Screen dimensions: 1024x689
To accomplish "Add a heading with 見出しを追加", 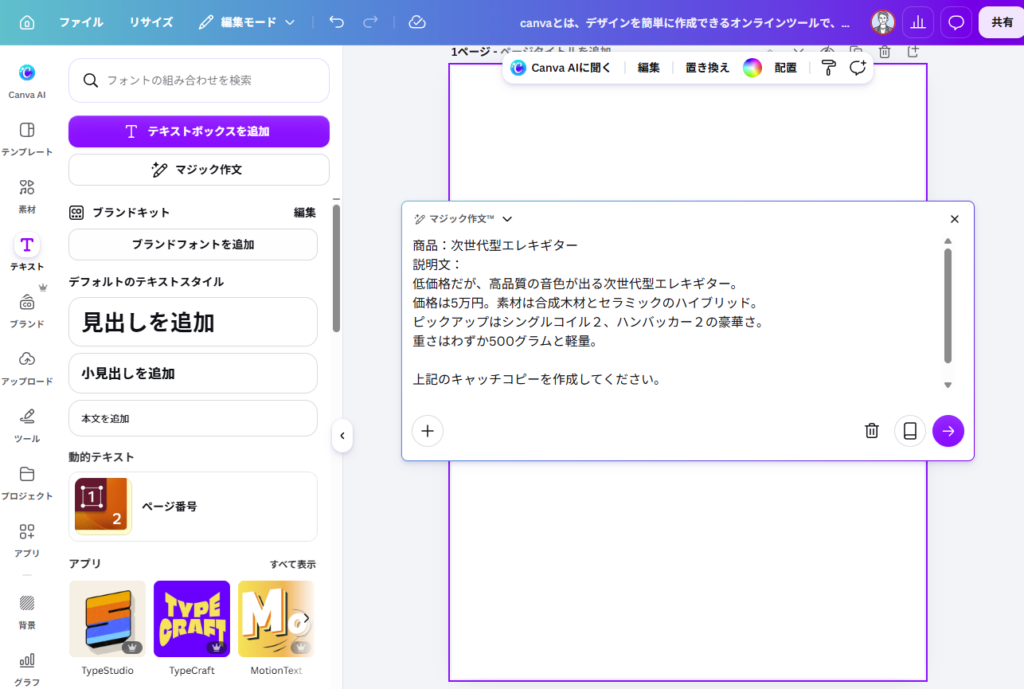I will click(x=193, y=322).
